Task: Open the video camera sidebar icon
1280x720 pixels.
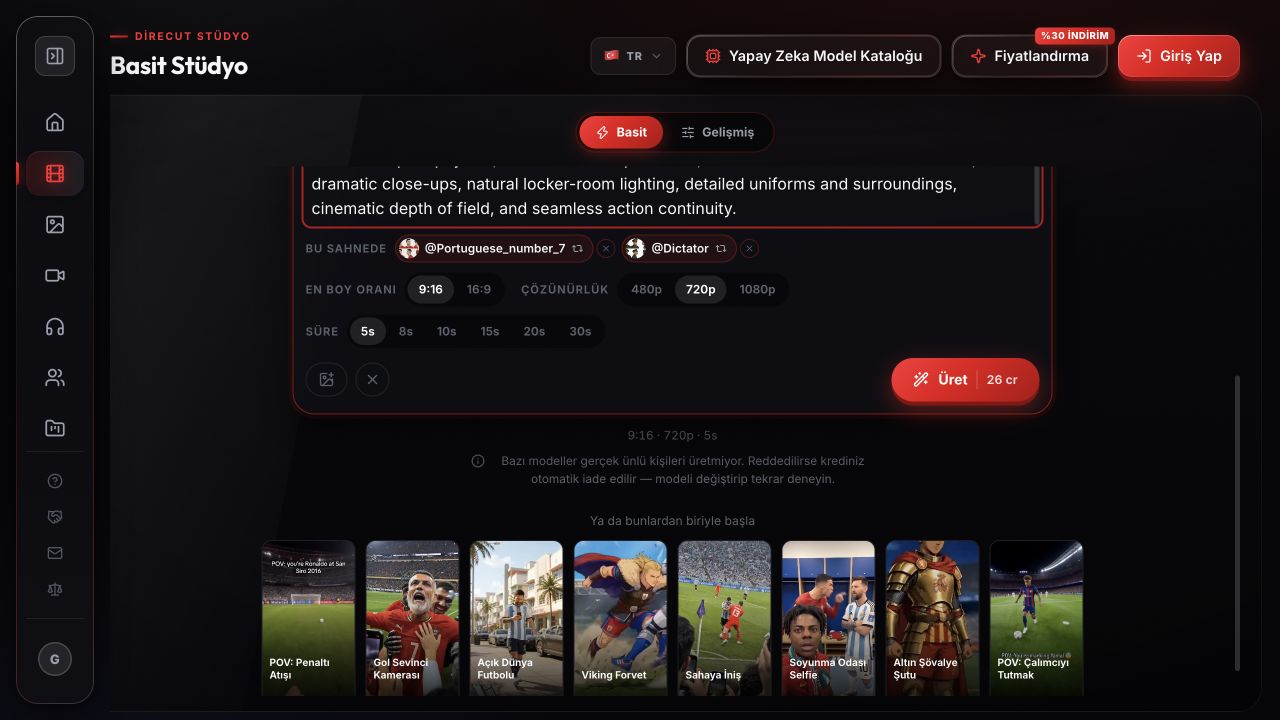Action: coord(55,276)
